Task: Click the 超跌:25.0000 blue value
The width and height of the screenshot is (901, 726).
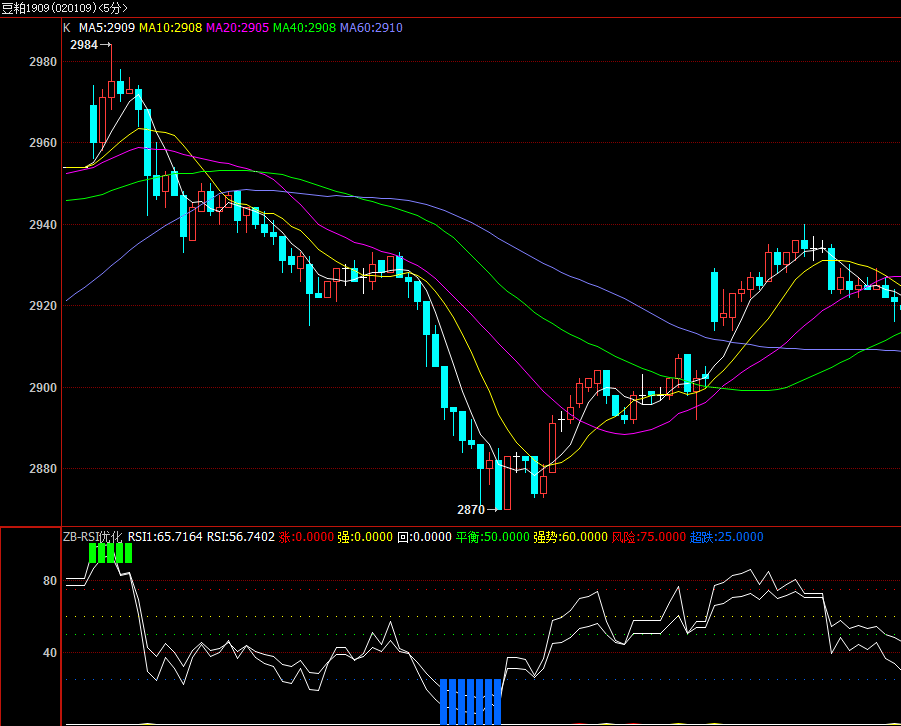Action: point(727,536)
